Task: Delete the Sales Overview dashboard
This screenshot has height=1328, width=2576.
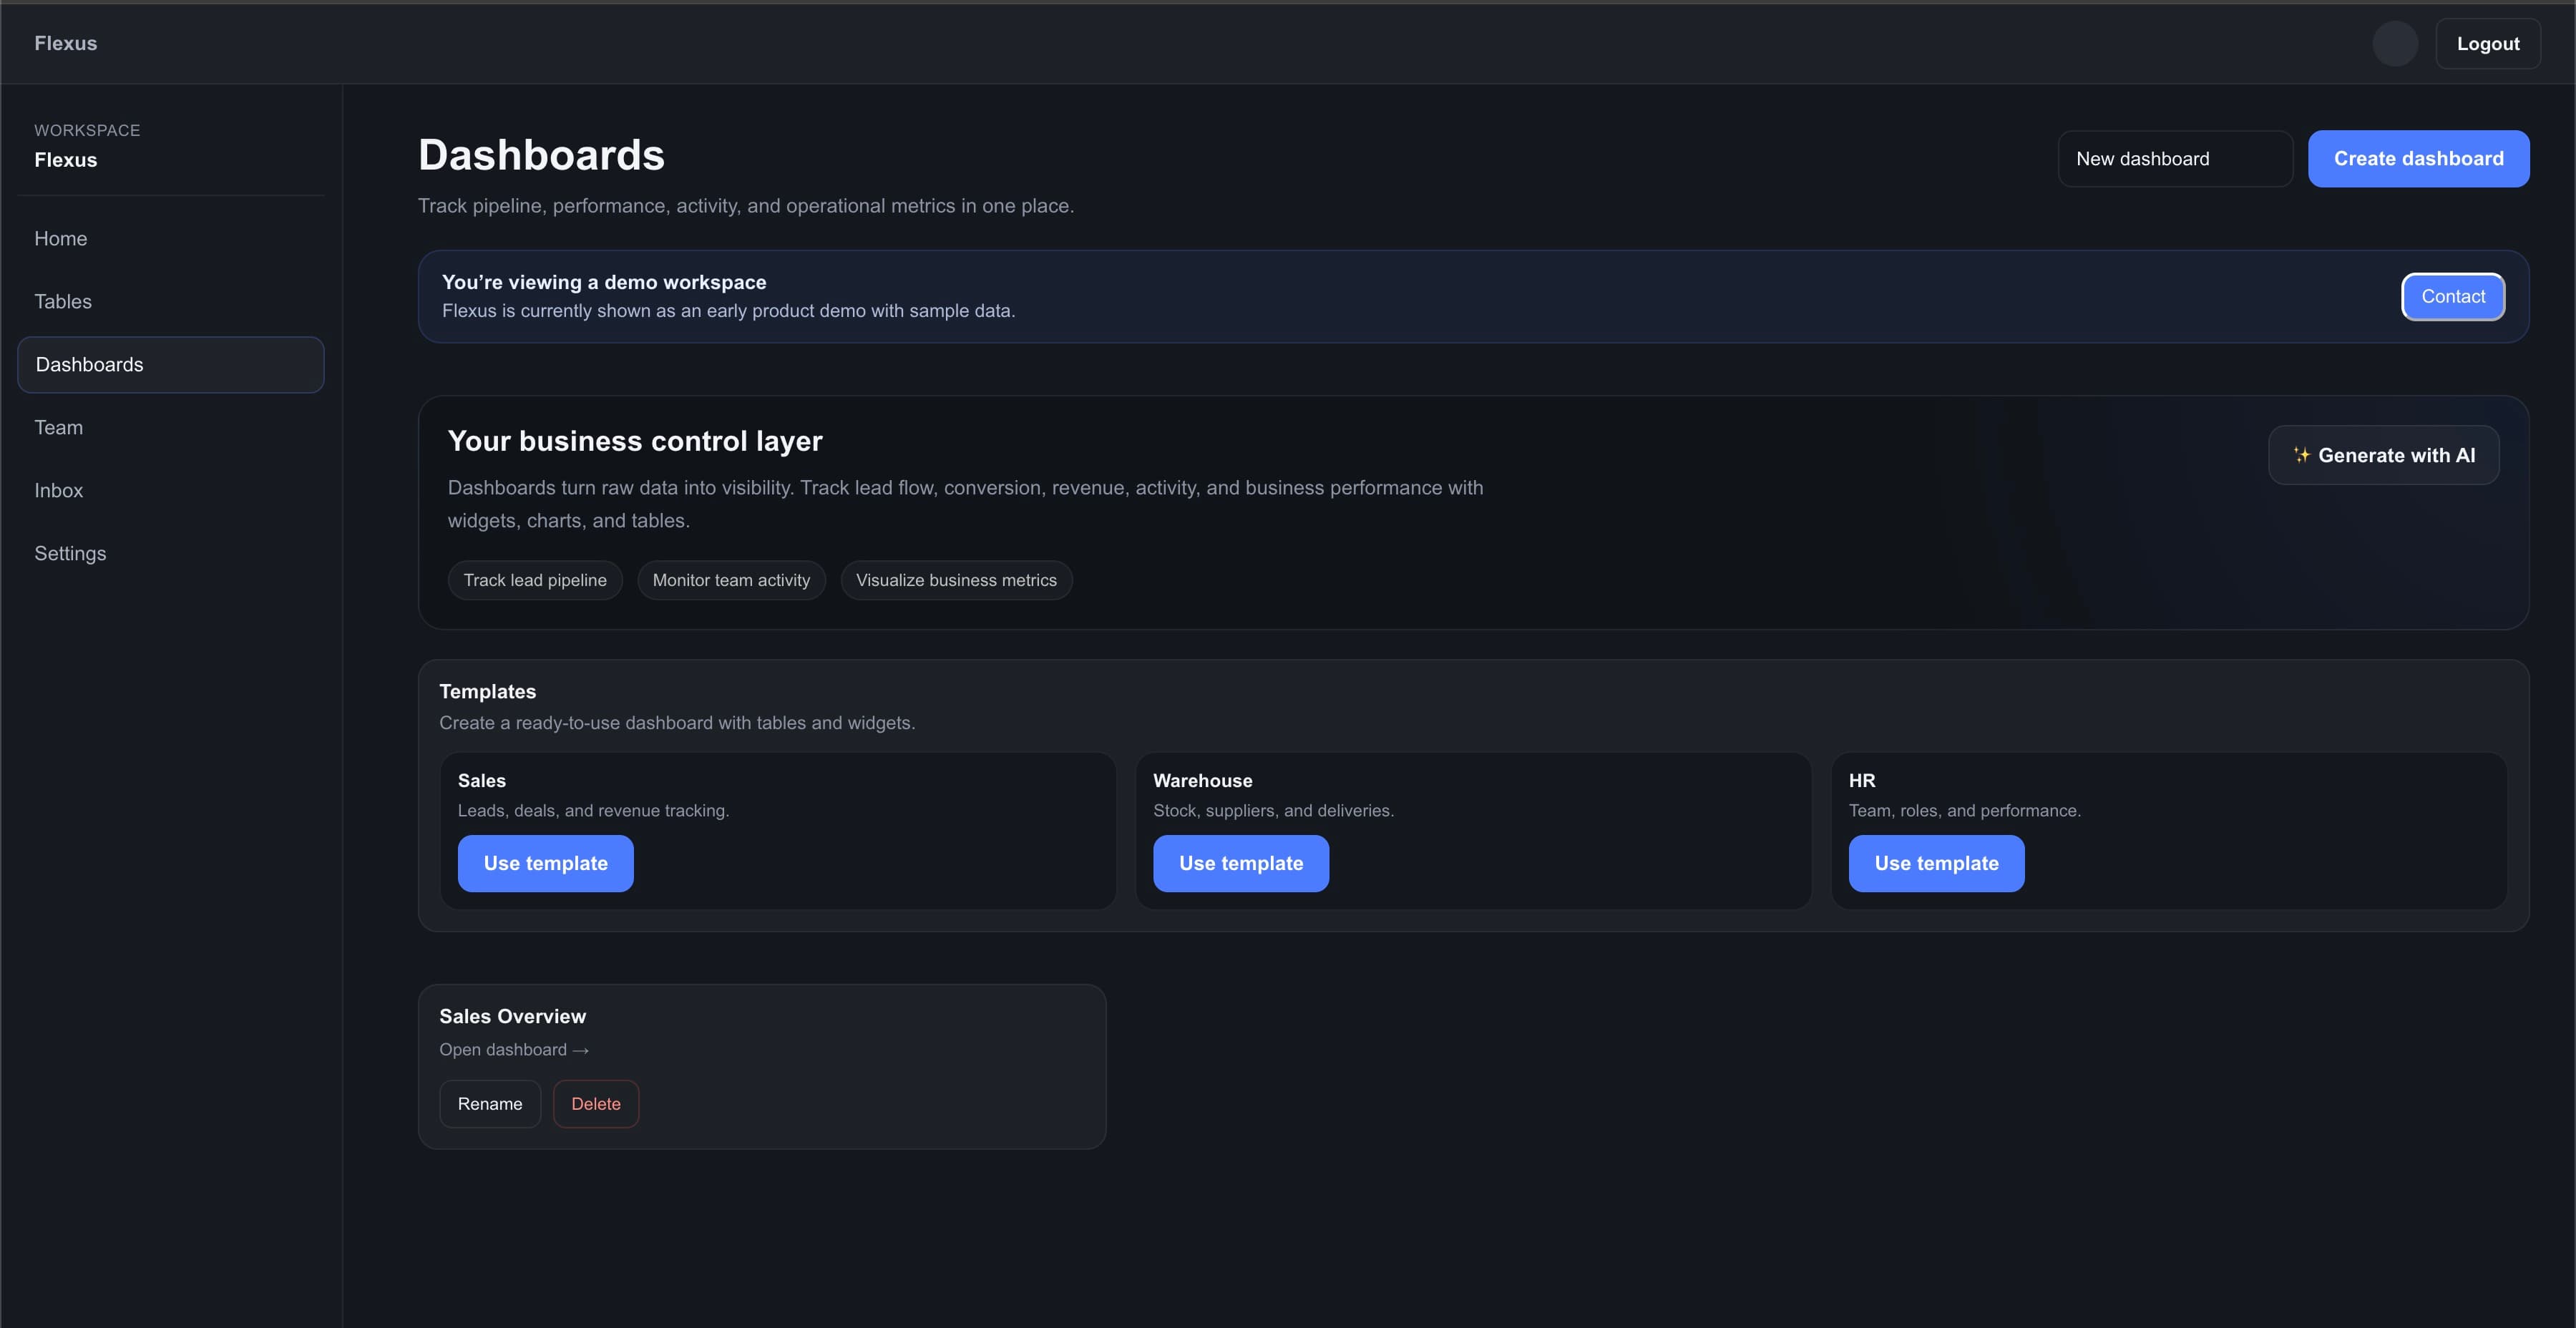Action: tap(596, 1103)
